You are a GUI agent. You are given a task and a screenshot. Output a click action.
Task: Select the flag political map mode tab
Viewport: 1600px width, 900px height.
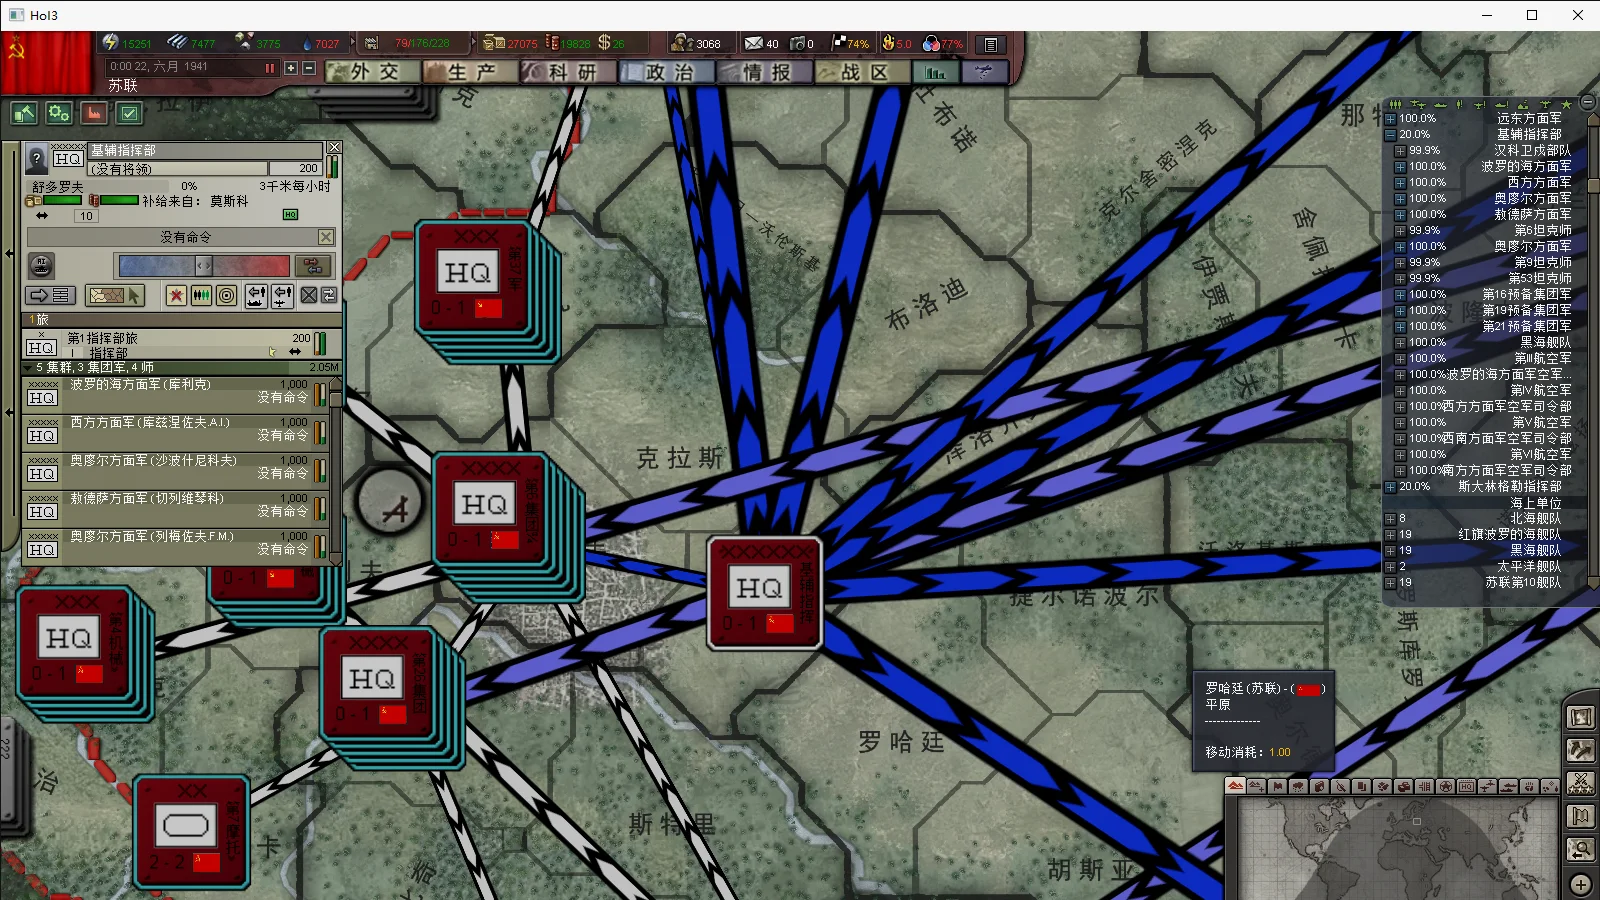pos(1277,786)
